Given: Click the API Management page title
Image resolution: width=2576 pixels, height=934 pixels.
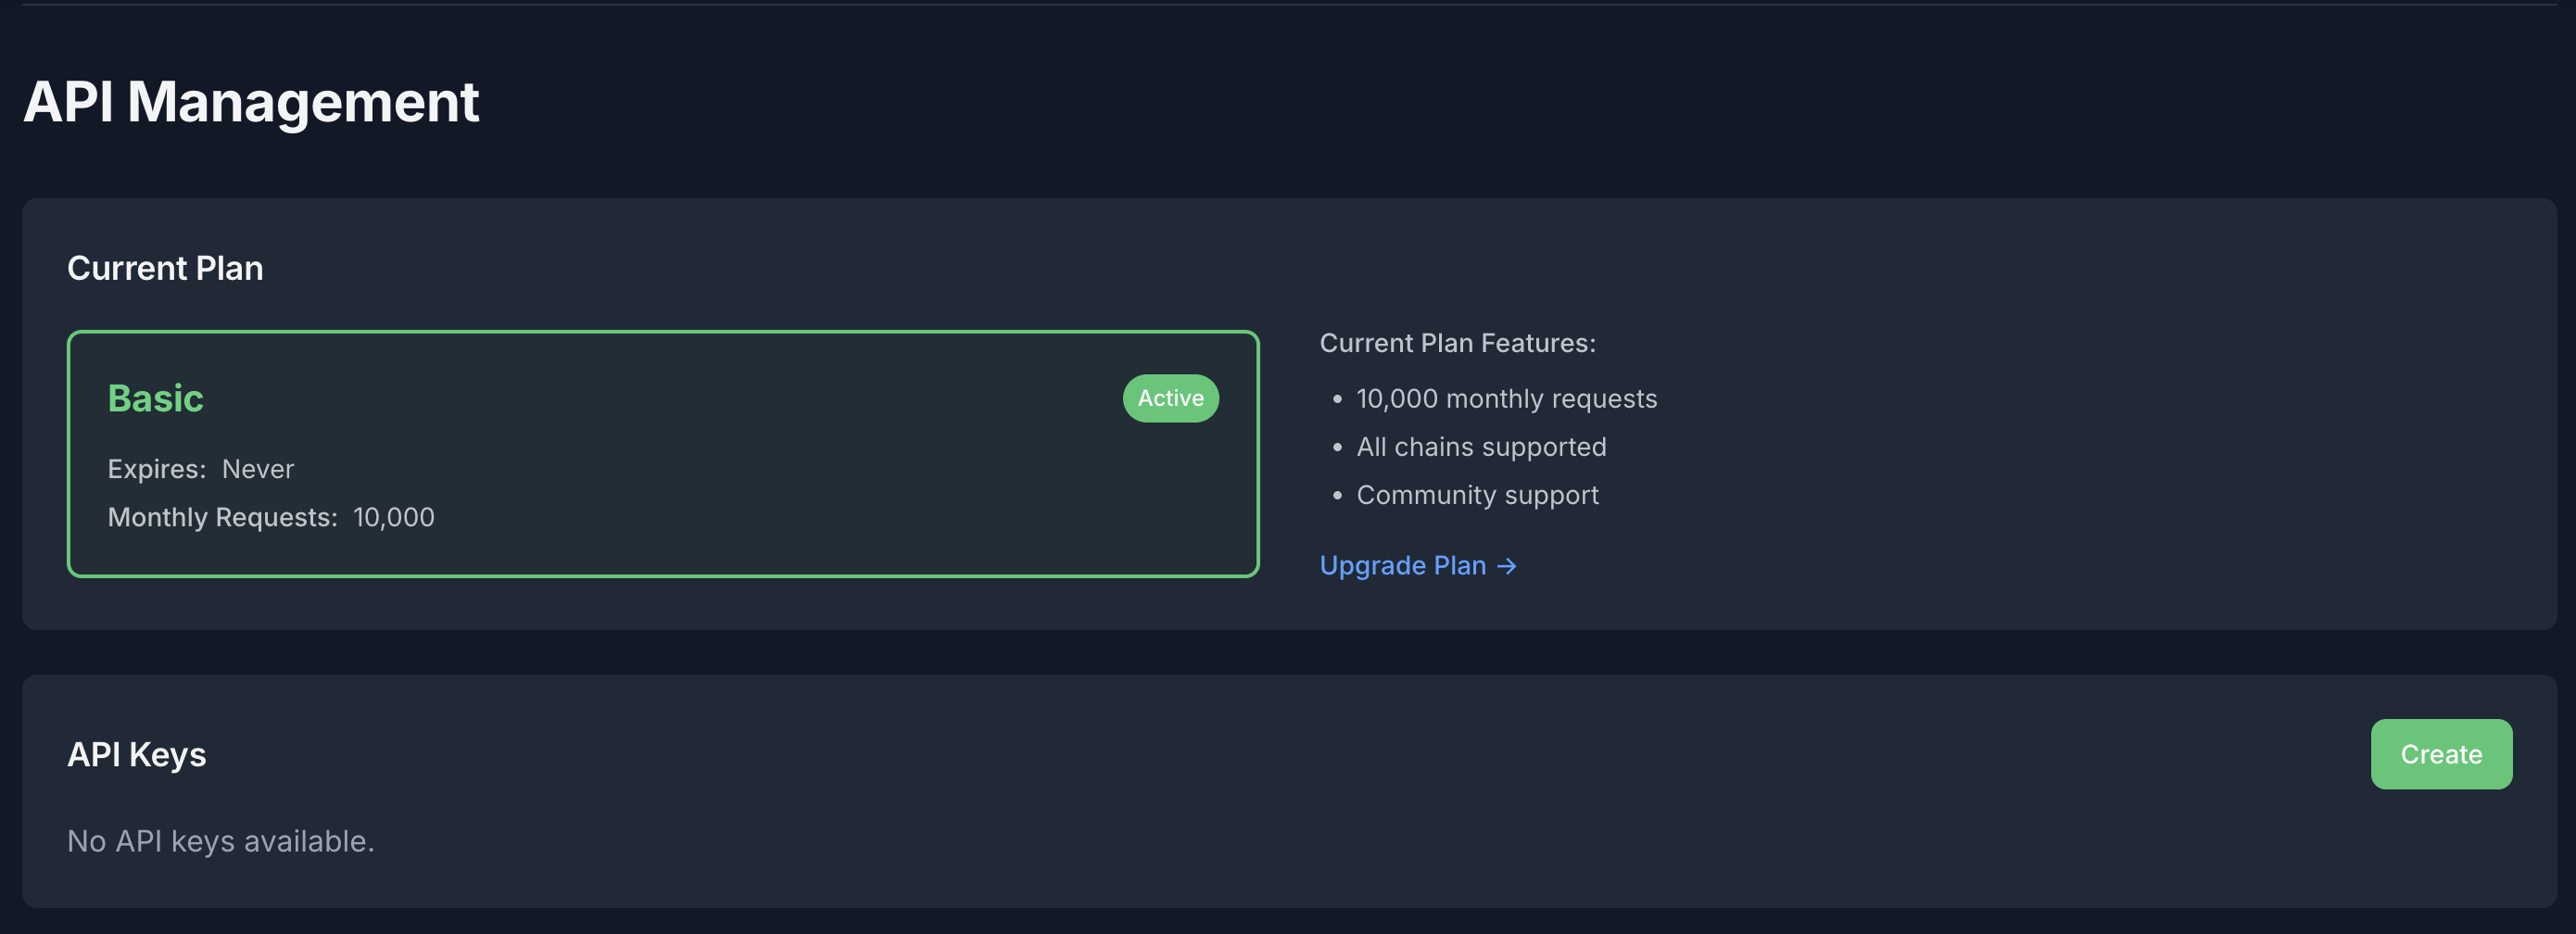Looking at the screenshot, I should coord(251,102).
